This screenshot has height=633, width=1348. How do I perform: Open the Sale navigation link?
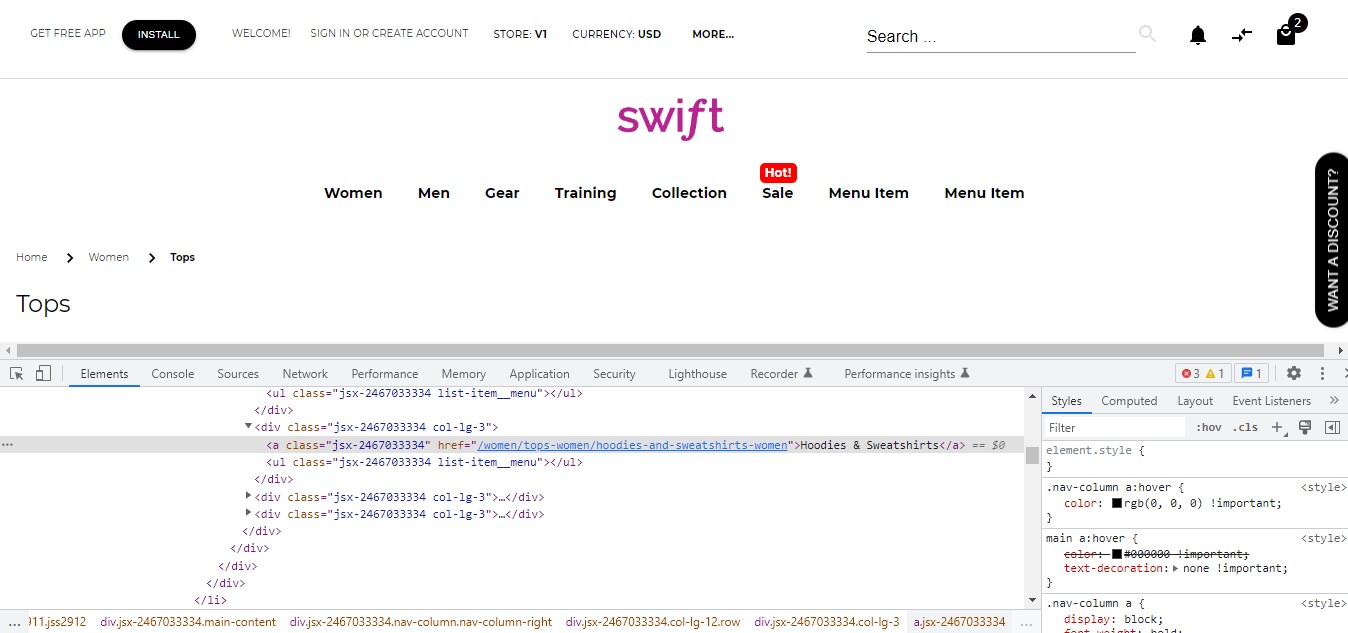777,193
